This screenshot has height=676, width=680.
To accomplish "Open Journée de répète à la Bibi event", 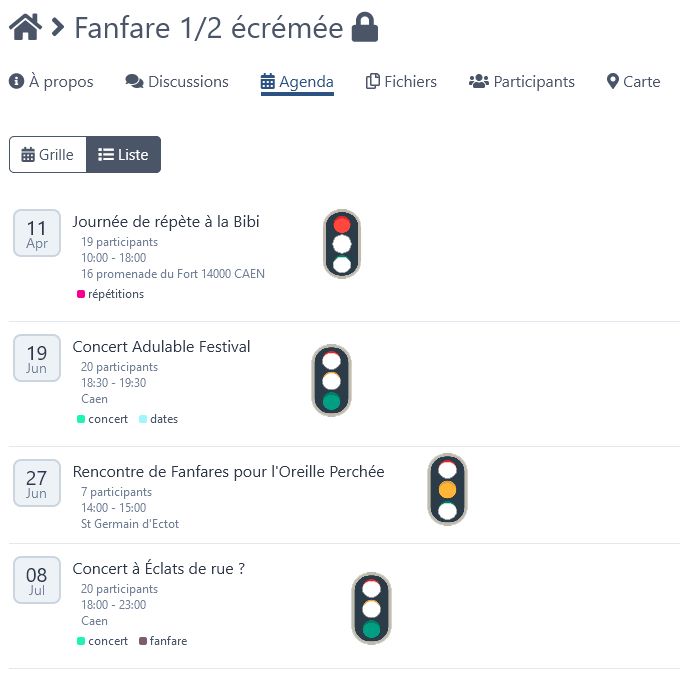I will [x=166, y=222].
